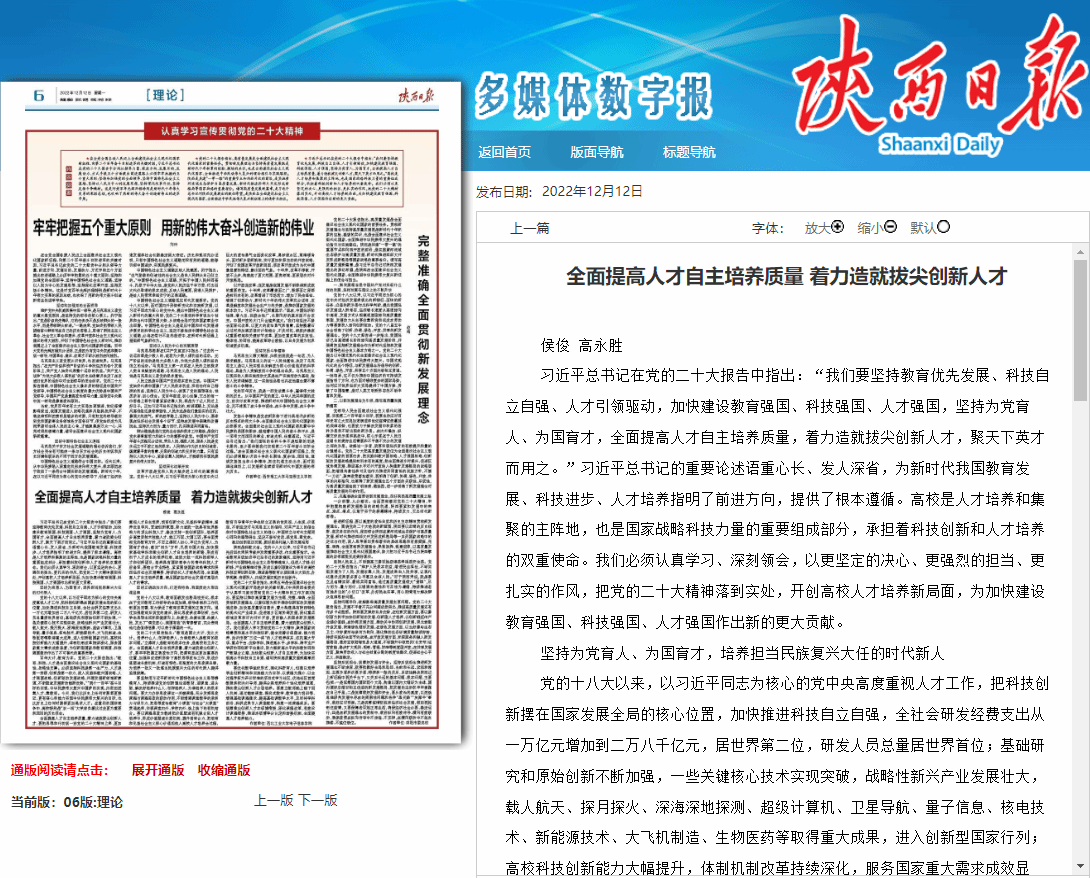Open the 版面导航 page navigation menu
1090x878 pixels.
[596, 152]
